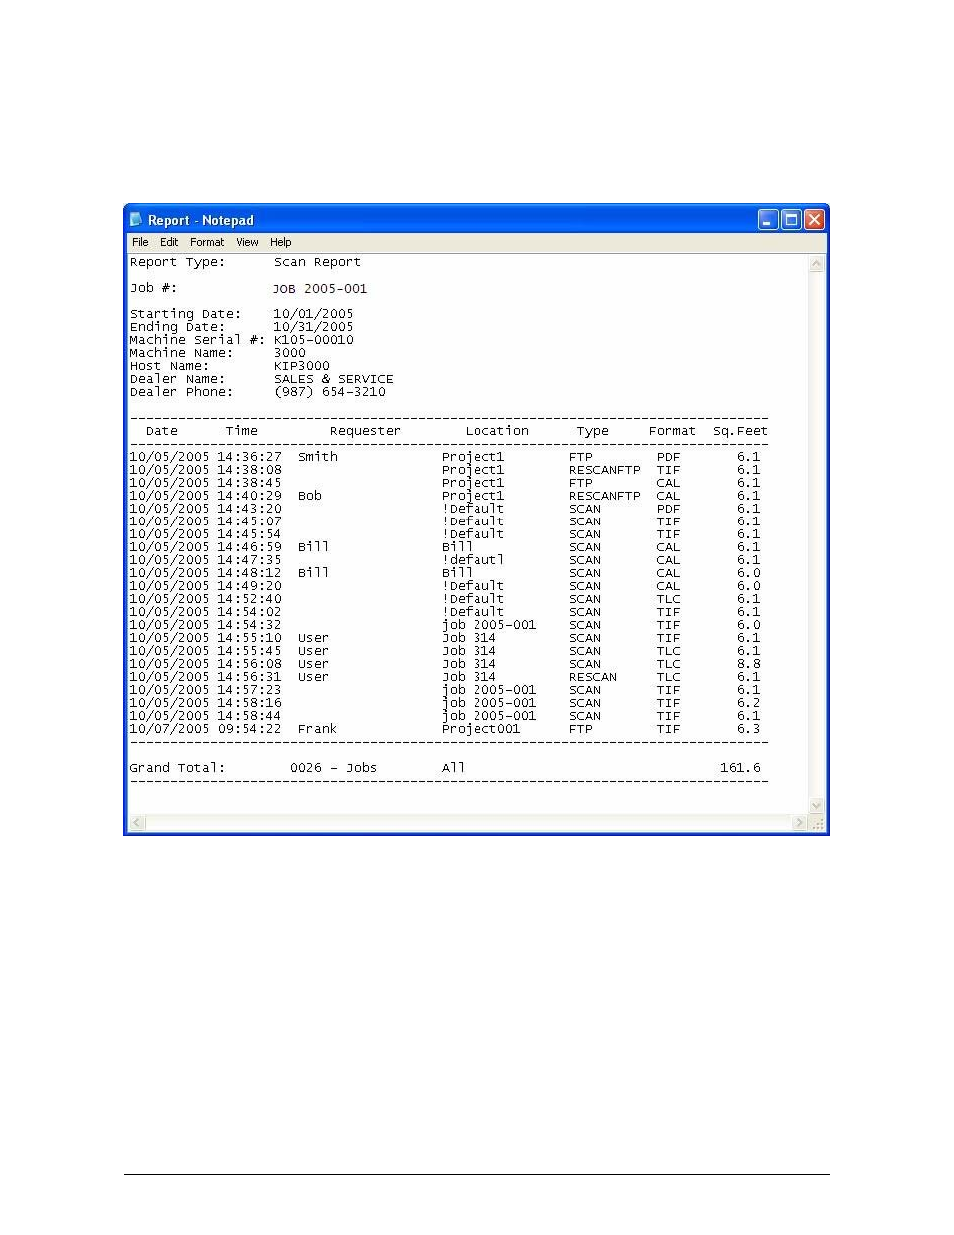Click the Notepad icon in title bar

point(136,220)
